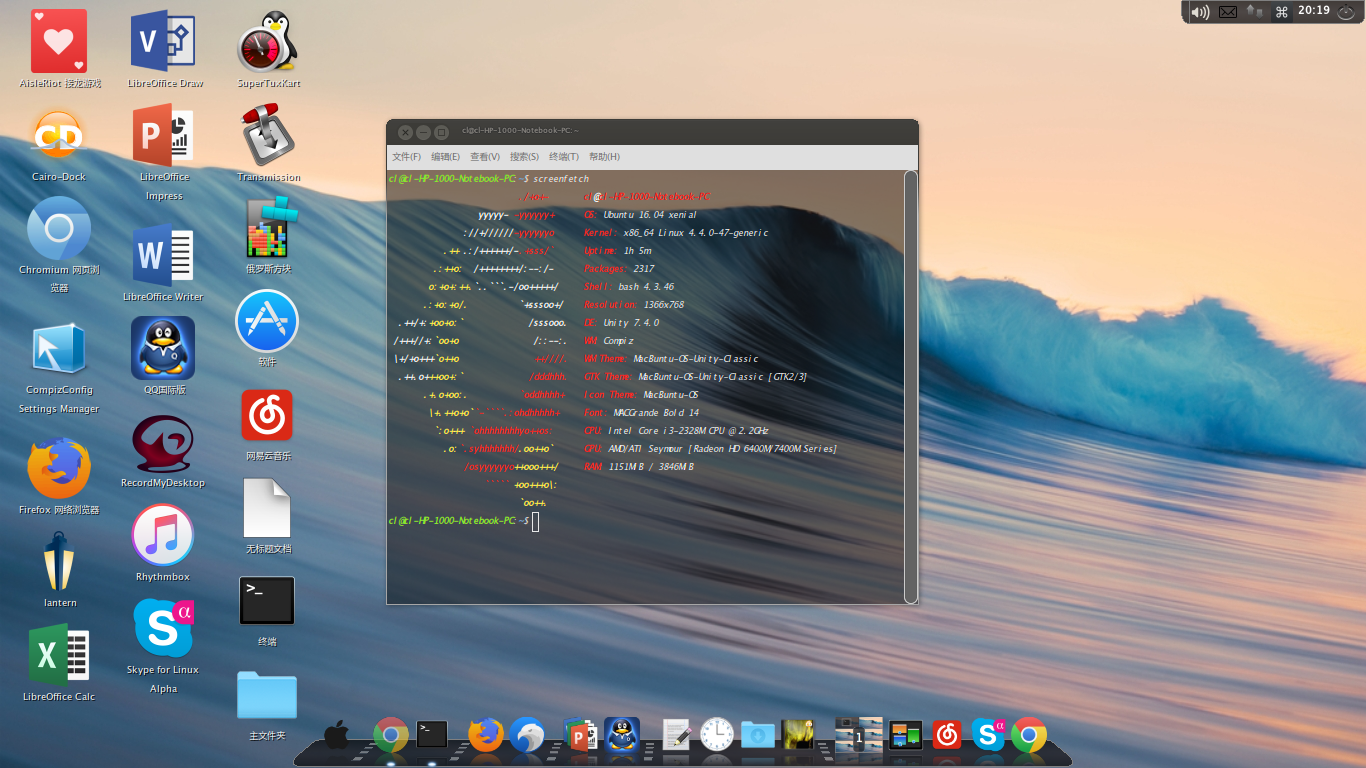Open 搜索(S) menu in terminal
Viewport: 1366px width, 768px height.
pyautogui.click(x=524, y=157)
